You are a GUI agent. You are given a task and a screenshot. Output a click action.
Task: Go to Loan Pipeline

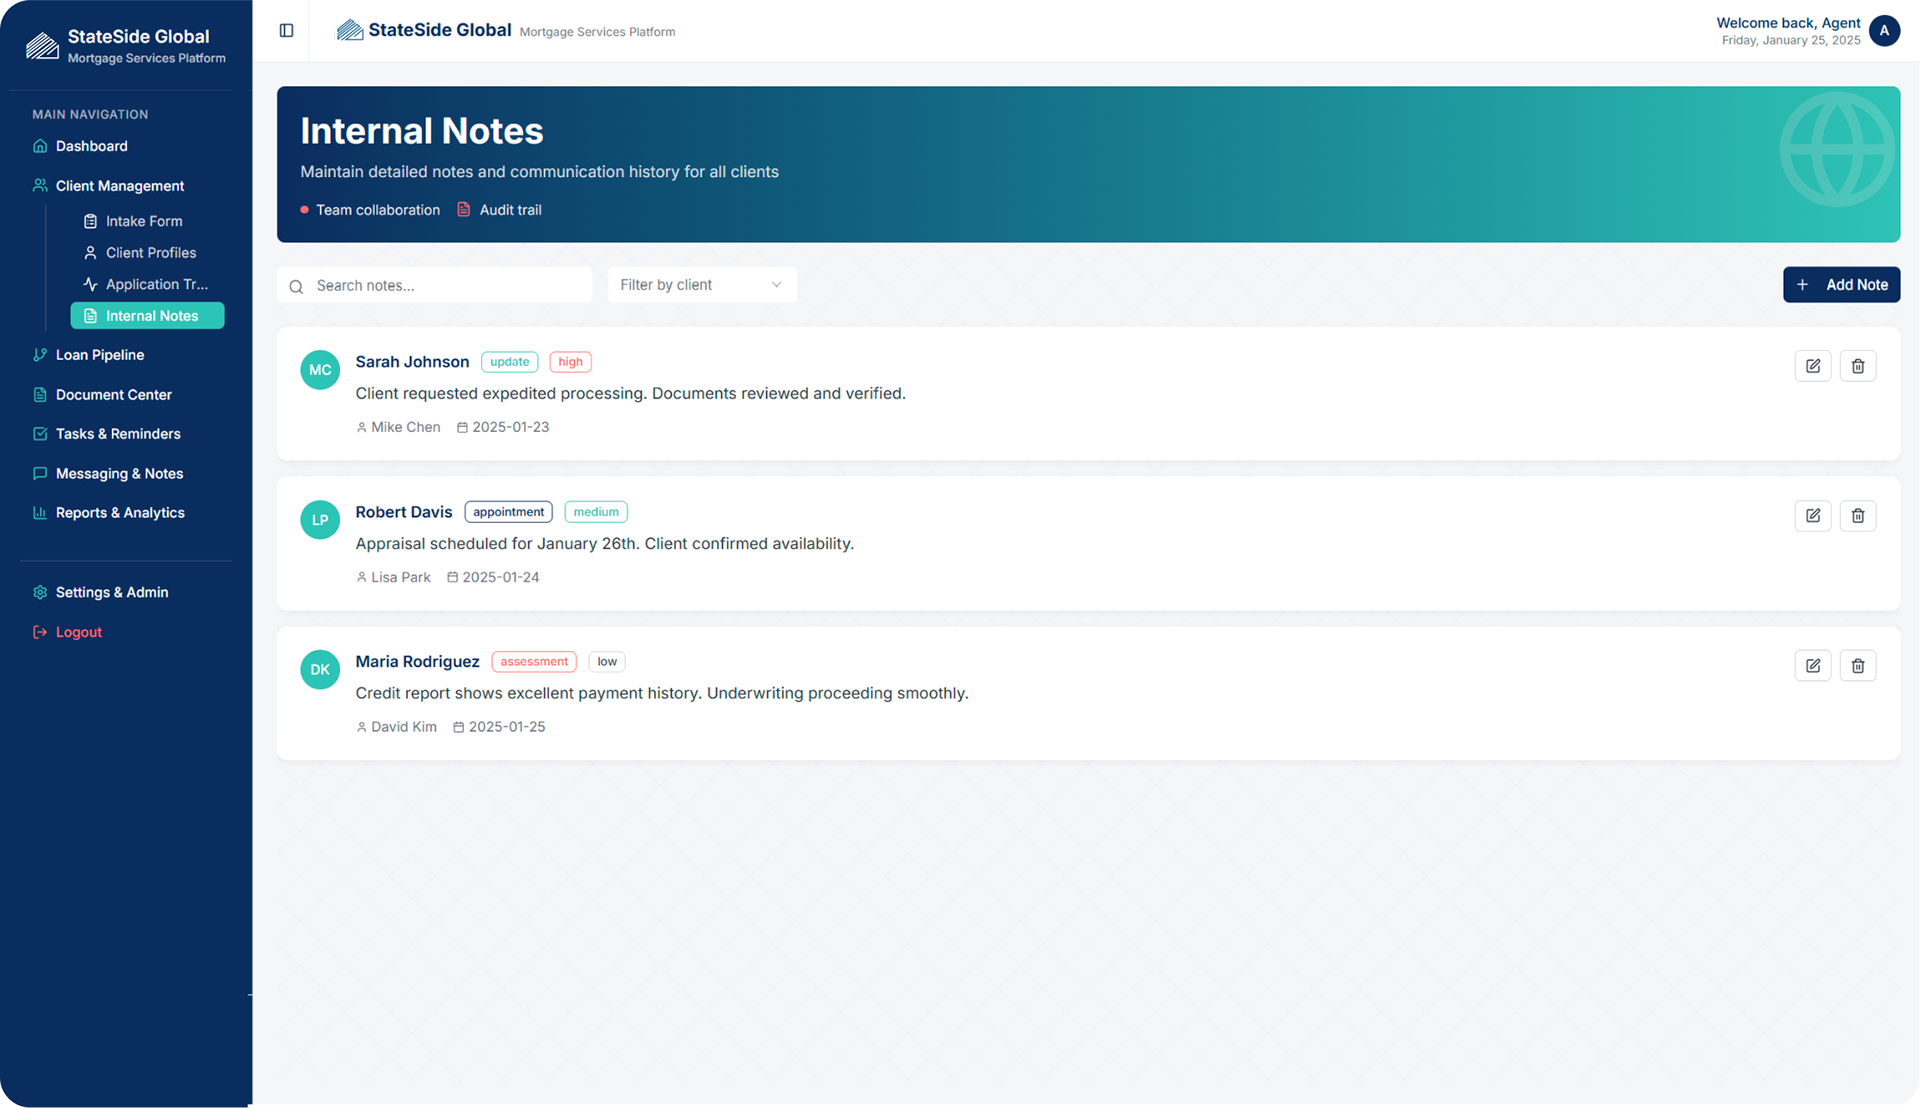click(99, 355)
